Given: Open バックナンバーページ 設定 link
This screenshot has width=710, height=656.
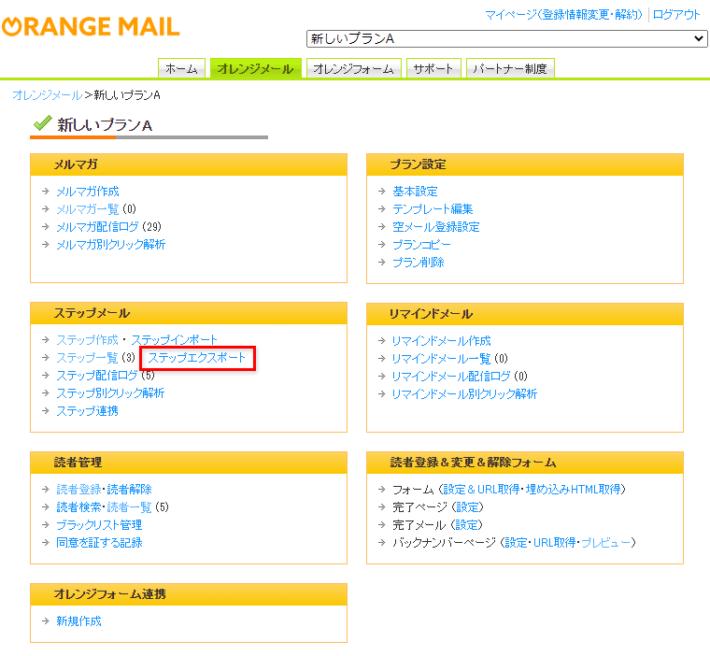Looking at the screenshot, I should [516, 542].
